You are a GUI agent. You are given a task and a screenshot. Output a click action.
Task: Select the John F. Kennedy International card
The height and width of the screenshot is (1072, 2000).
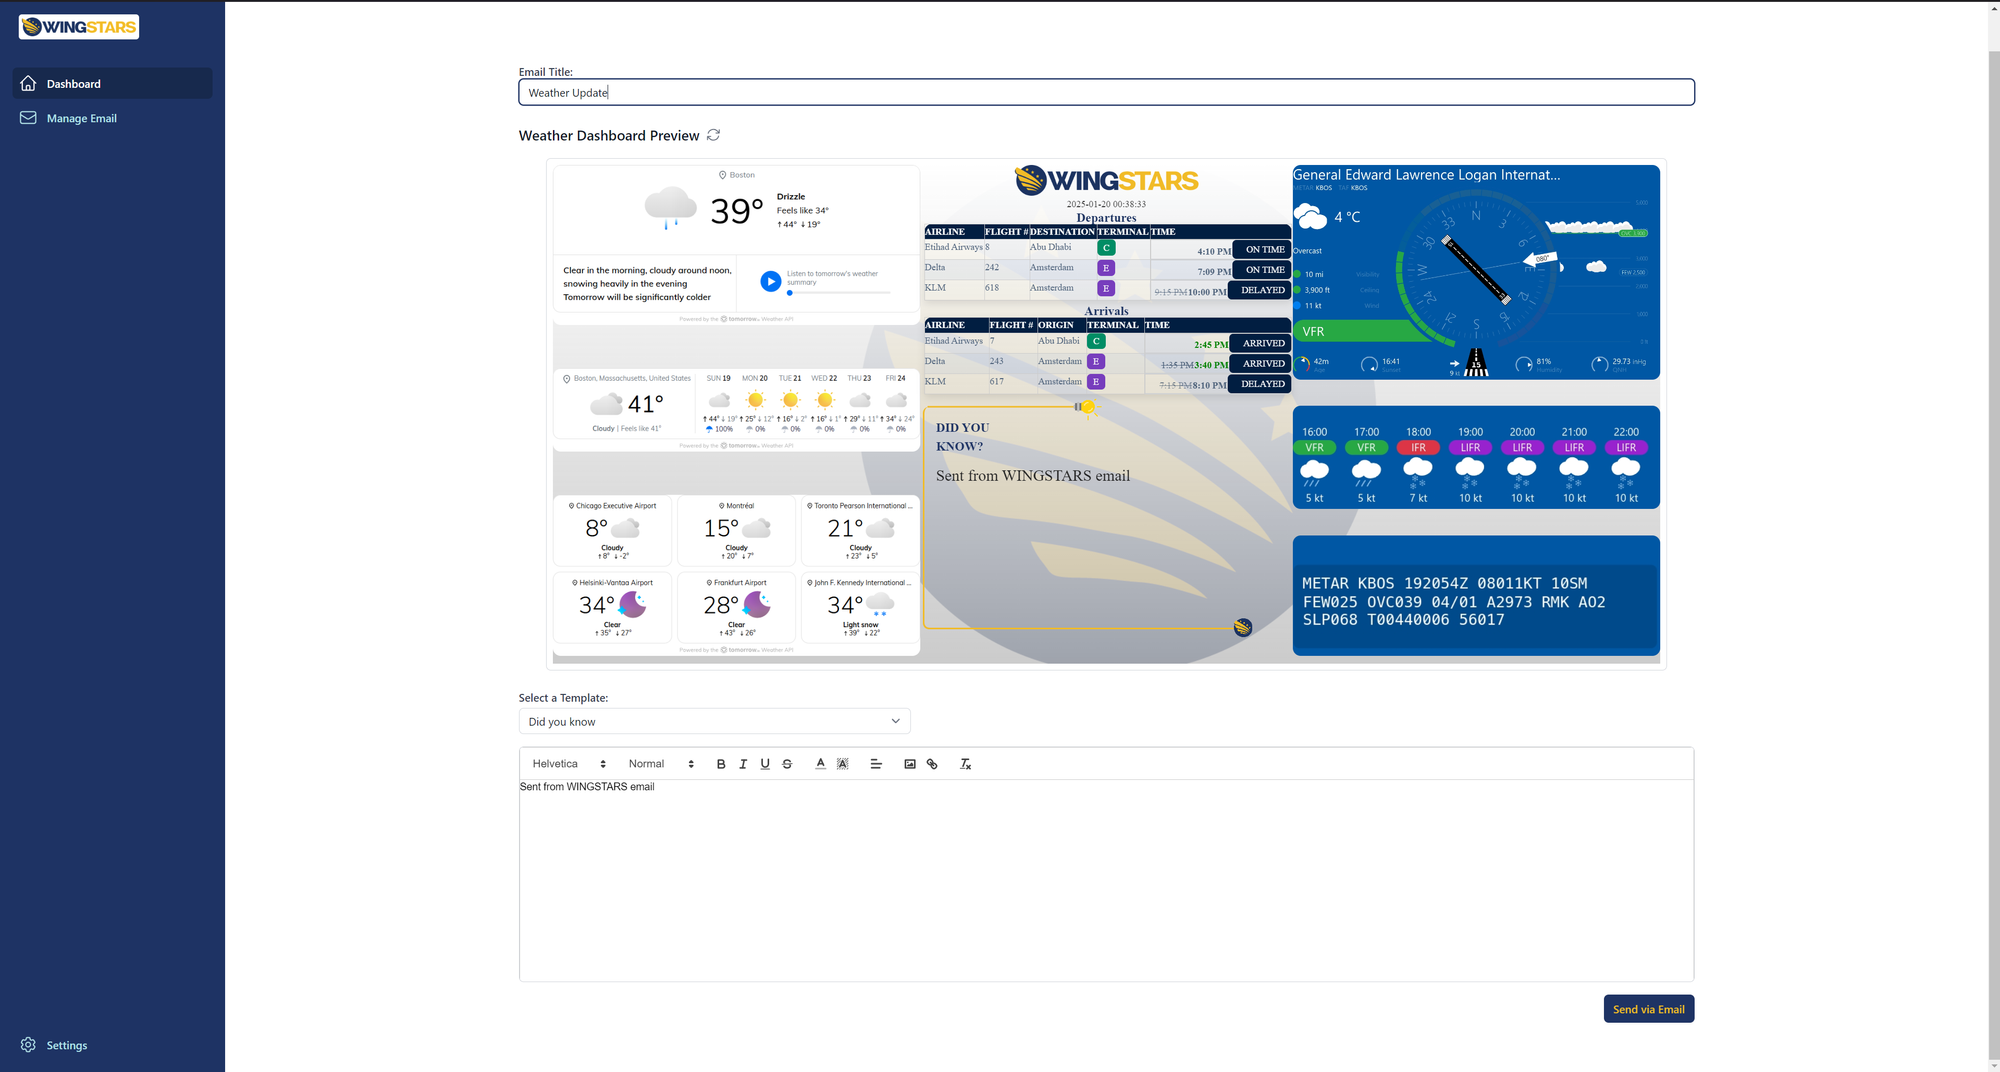[x=860, y=607]
